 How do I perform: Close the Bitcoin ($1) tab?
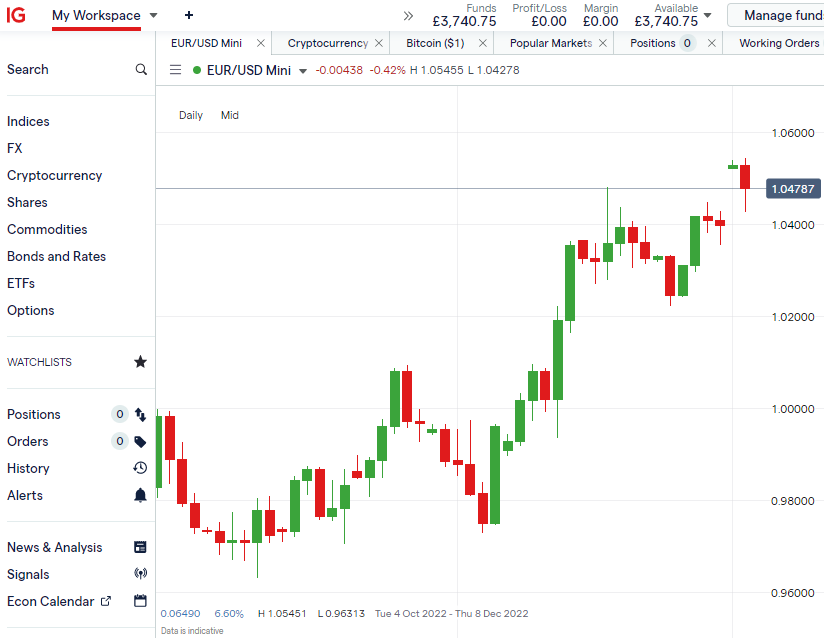point(482,43)
